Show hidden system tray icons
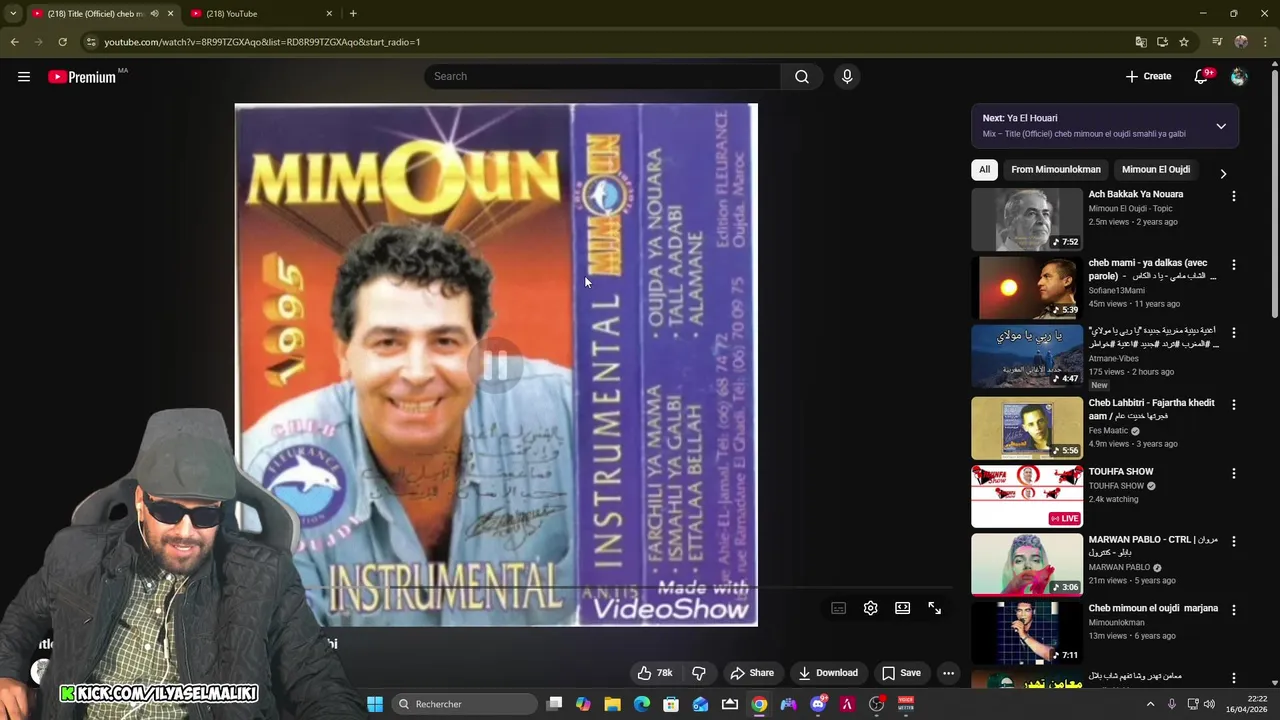This screenshot has width=1280, height=720. pos(1150,704)
